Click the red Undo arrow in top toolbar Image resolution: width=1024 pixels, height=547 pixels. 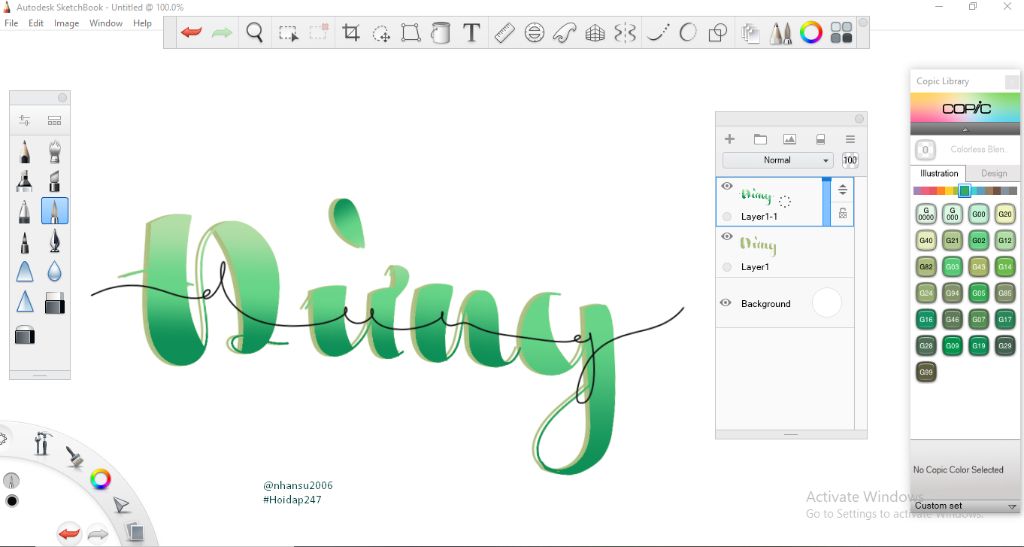click(x=191, y=32)
